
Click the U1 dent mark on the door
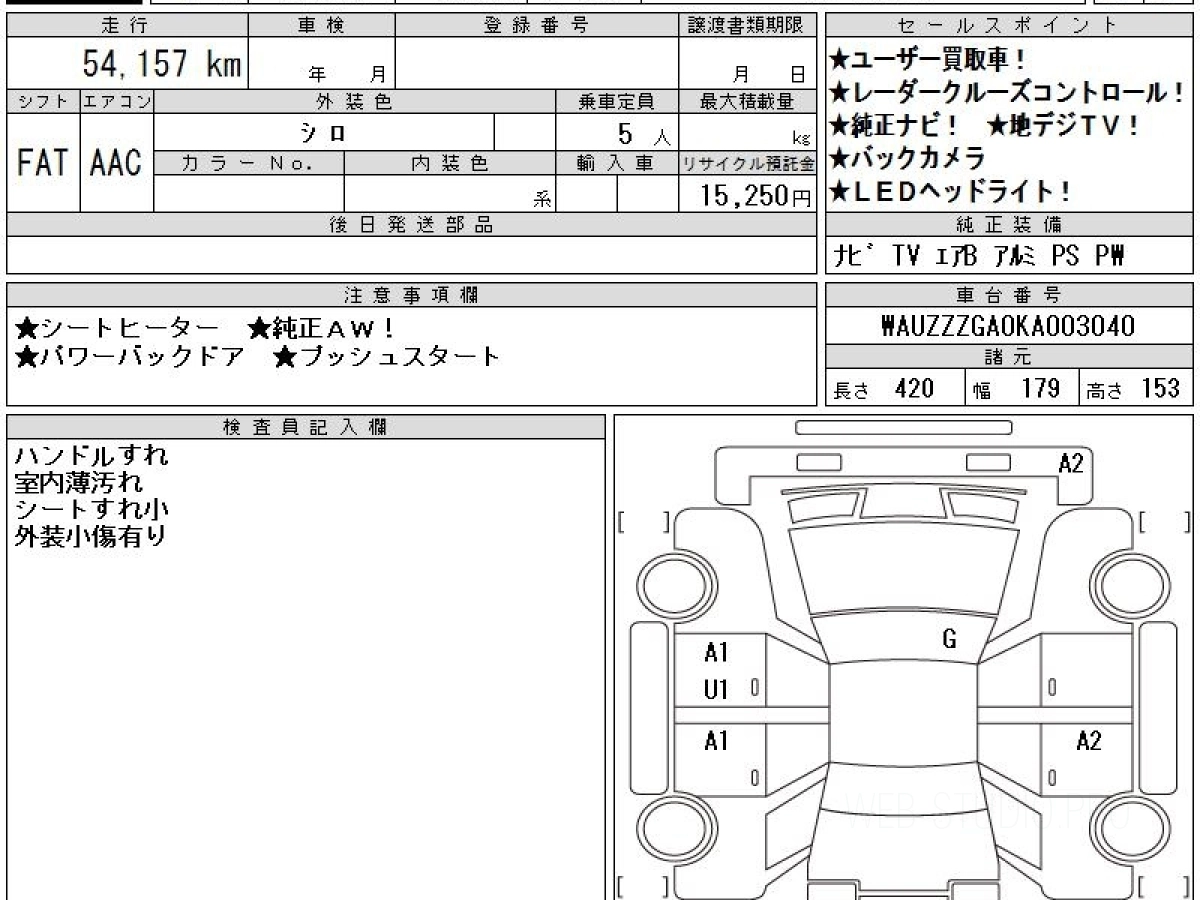tap(717, 690)
